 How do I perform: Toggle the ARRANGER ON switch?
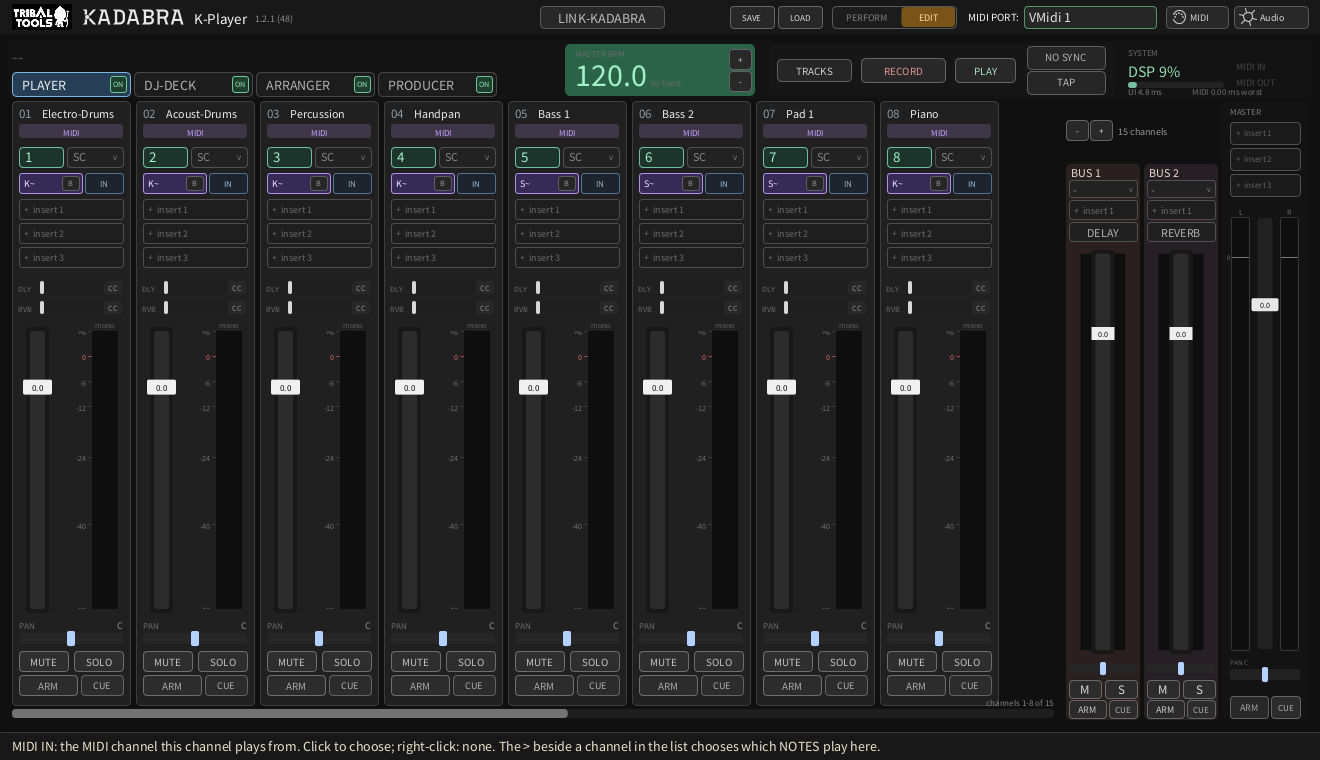point(362,85)
